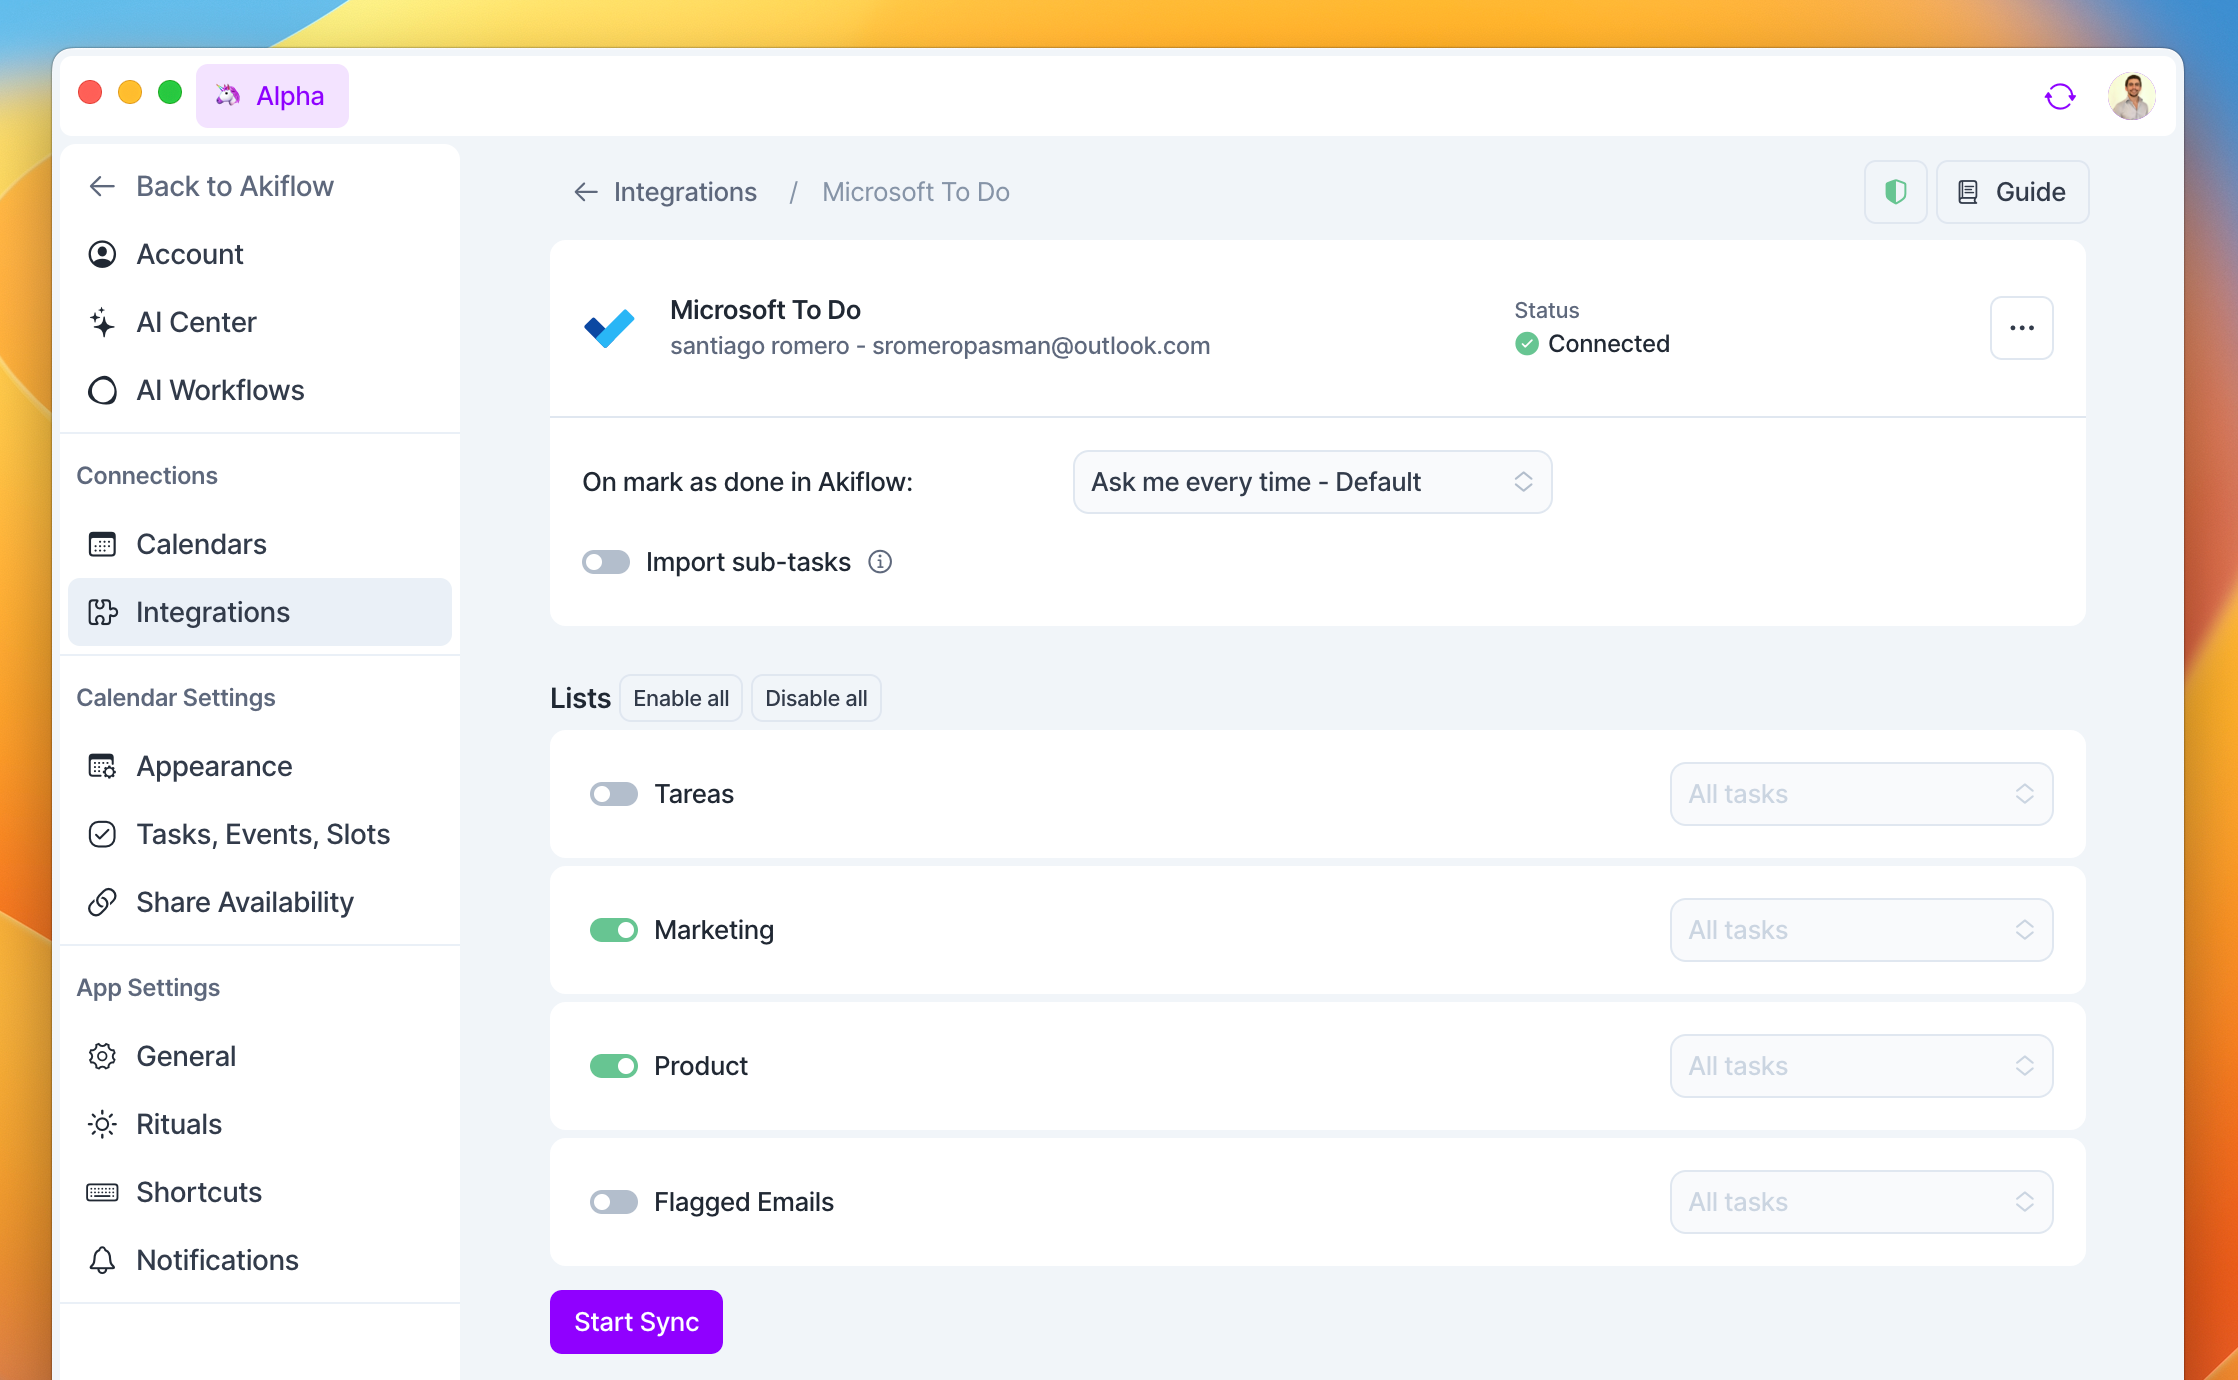Click the Alpha unicorn badge

(x=272, y=96)
